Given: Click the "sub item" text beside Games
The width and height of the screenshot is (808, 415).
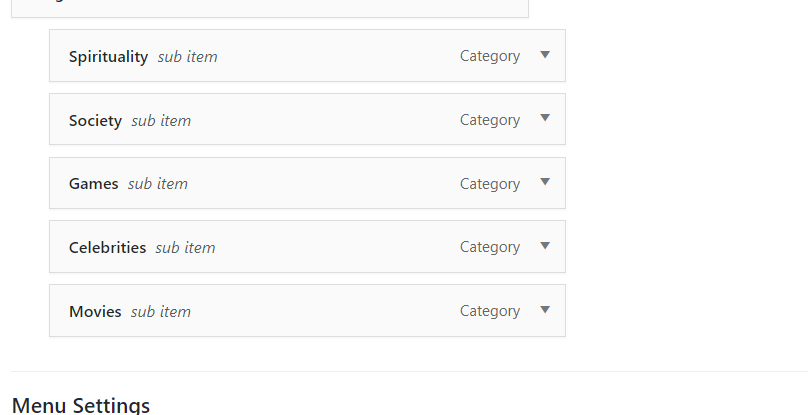Looking at the screenshot, I should tap(158, 184).
